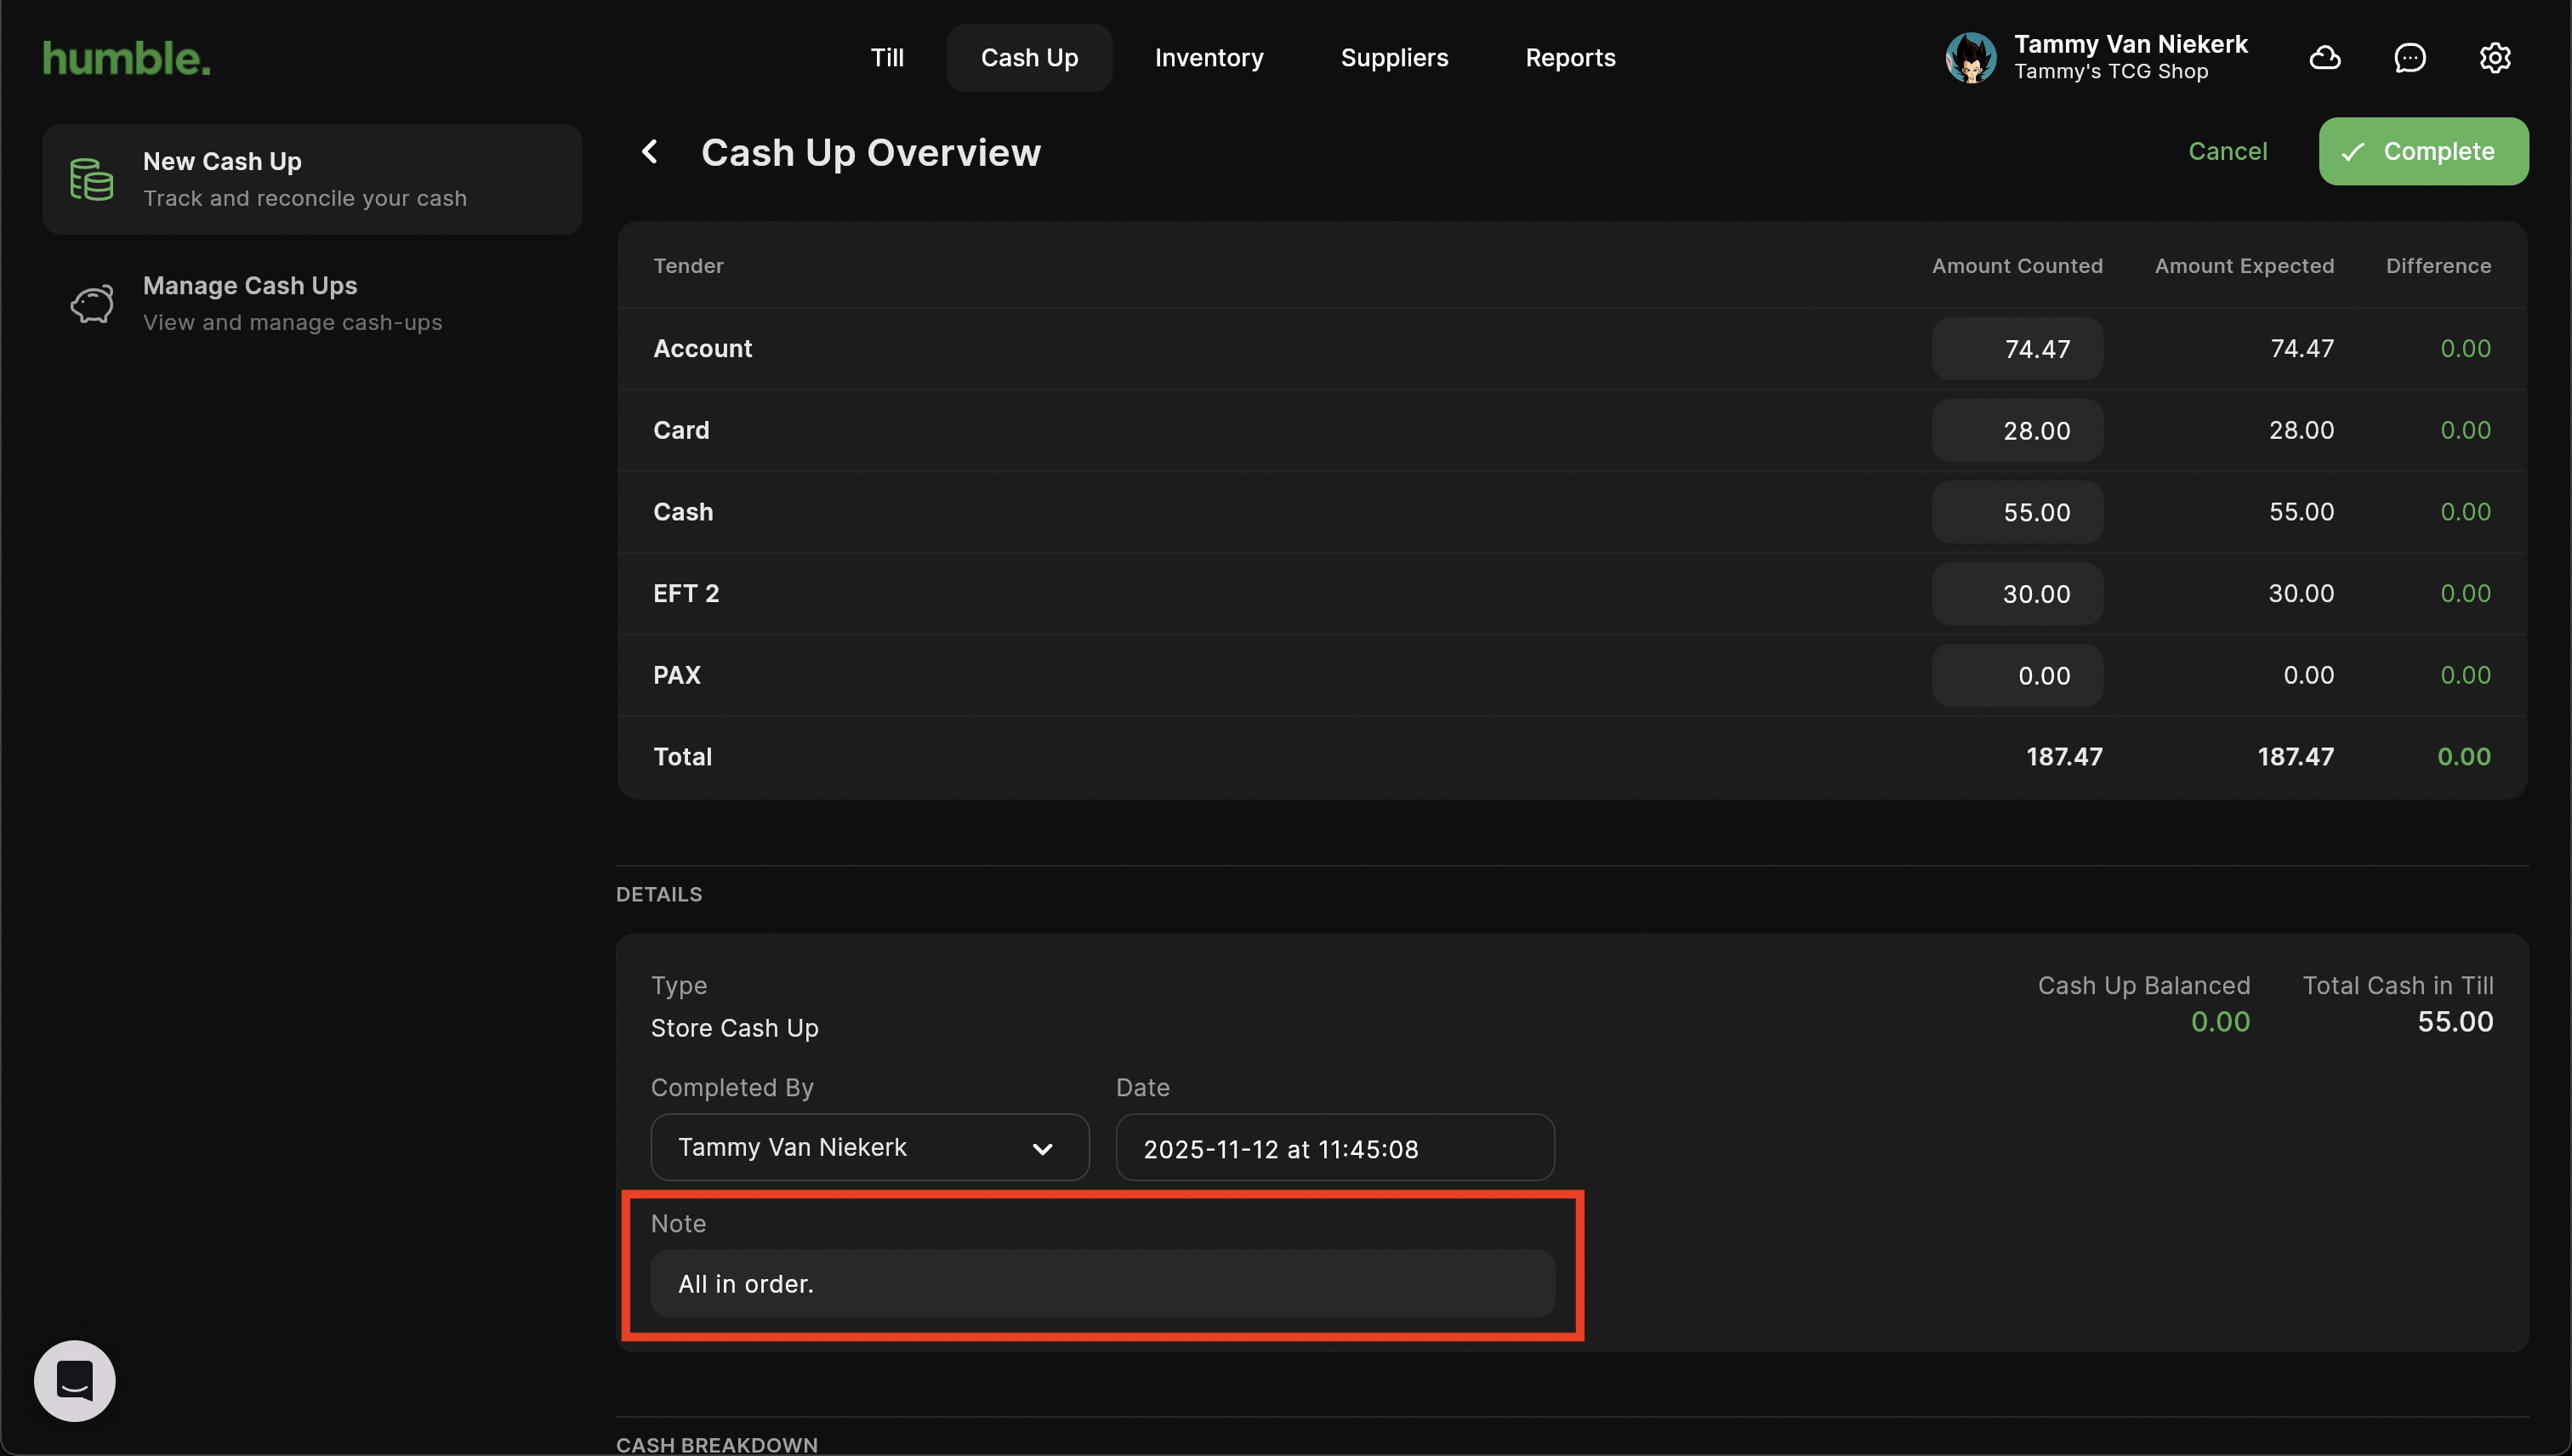Image resolution: width=2572 pixels, height=1456 pixels.
Task: Open Manage Cash Ups from sidebar
Action: point(292,303)
